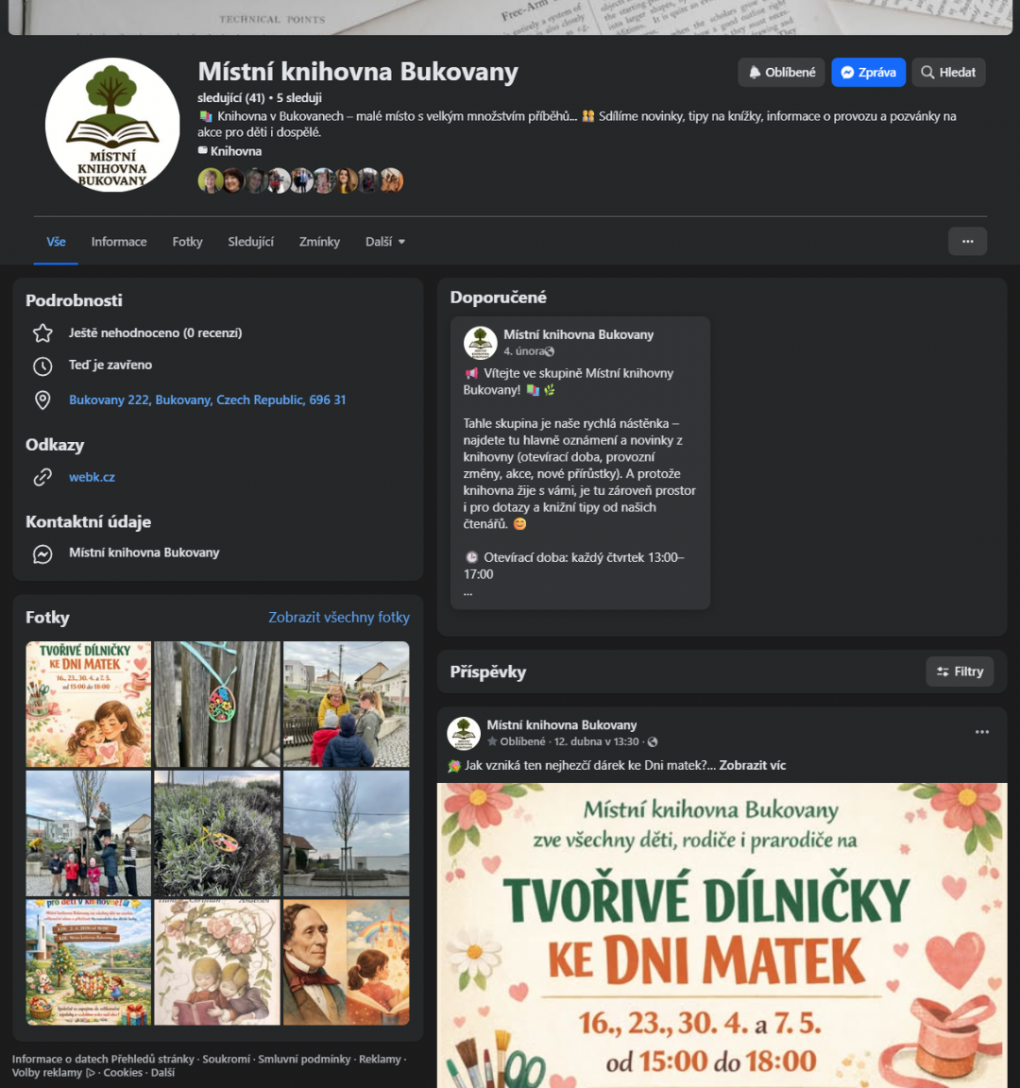Open the Smluvní podmínky footer link
This screenshot has height=1088, width=1020.
[305, 1059]
